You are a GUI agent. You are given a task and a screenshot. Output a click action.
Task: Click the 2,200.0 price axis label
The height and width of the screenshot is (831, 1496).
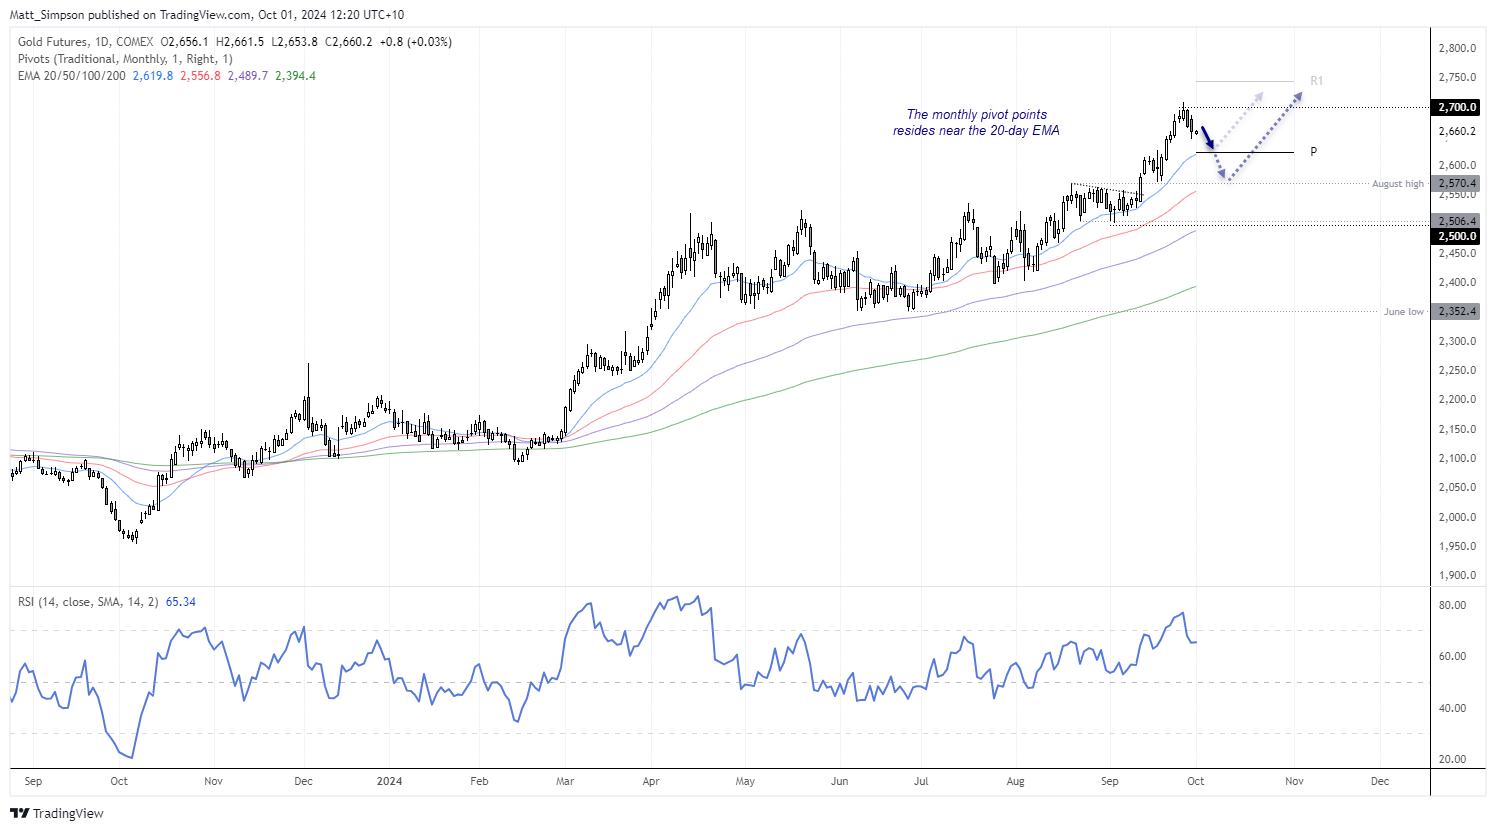(1457, 400)
